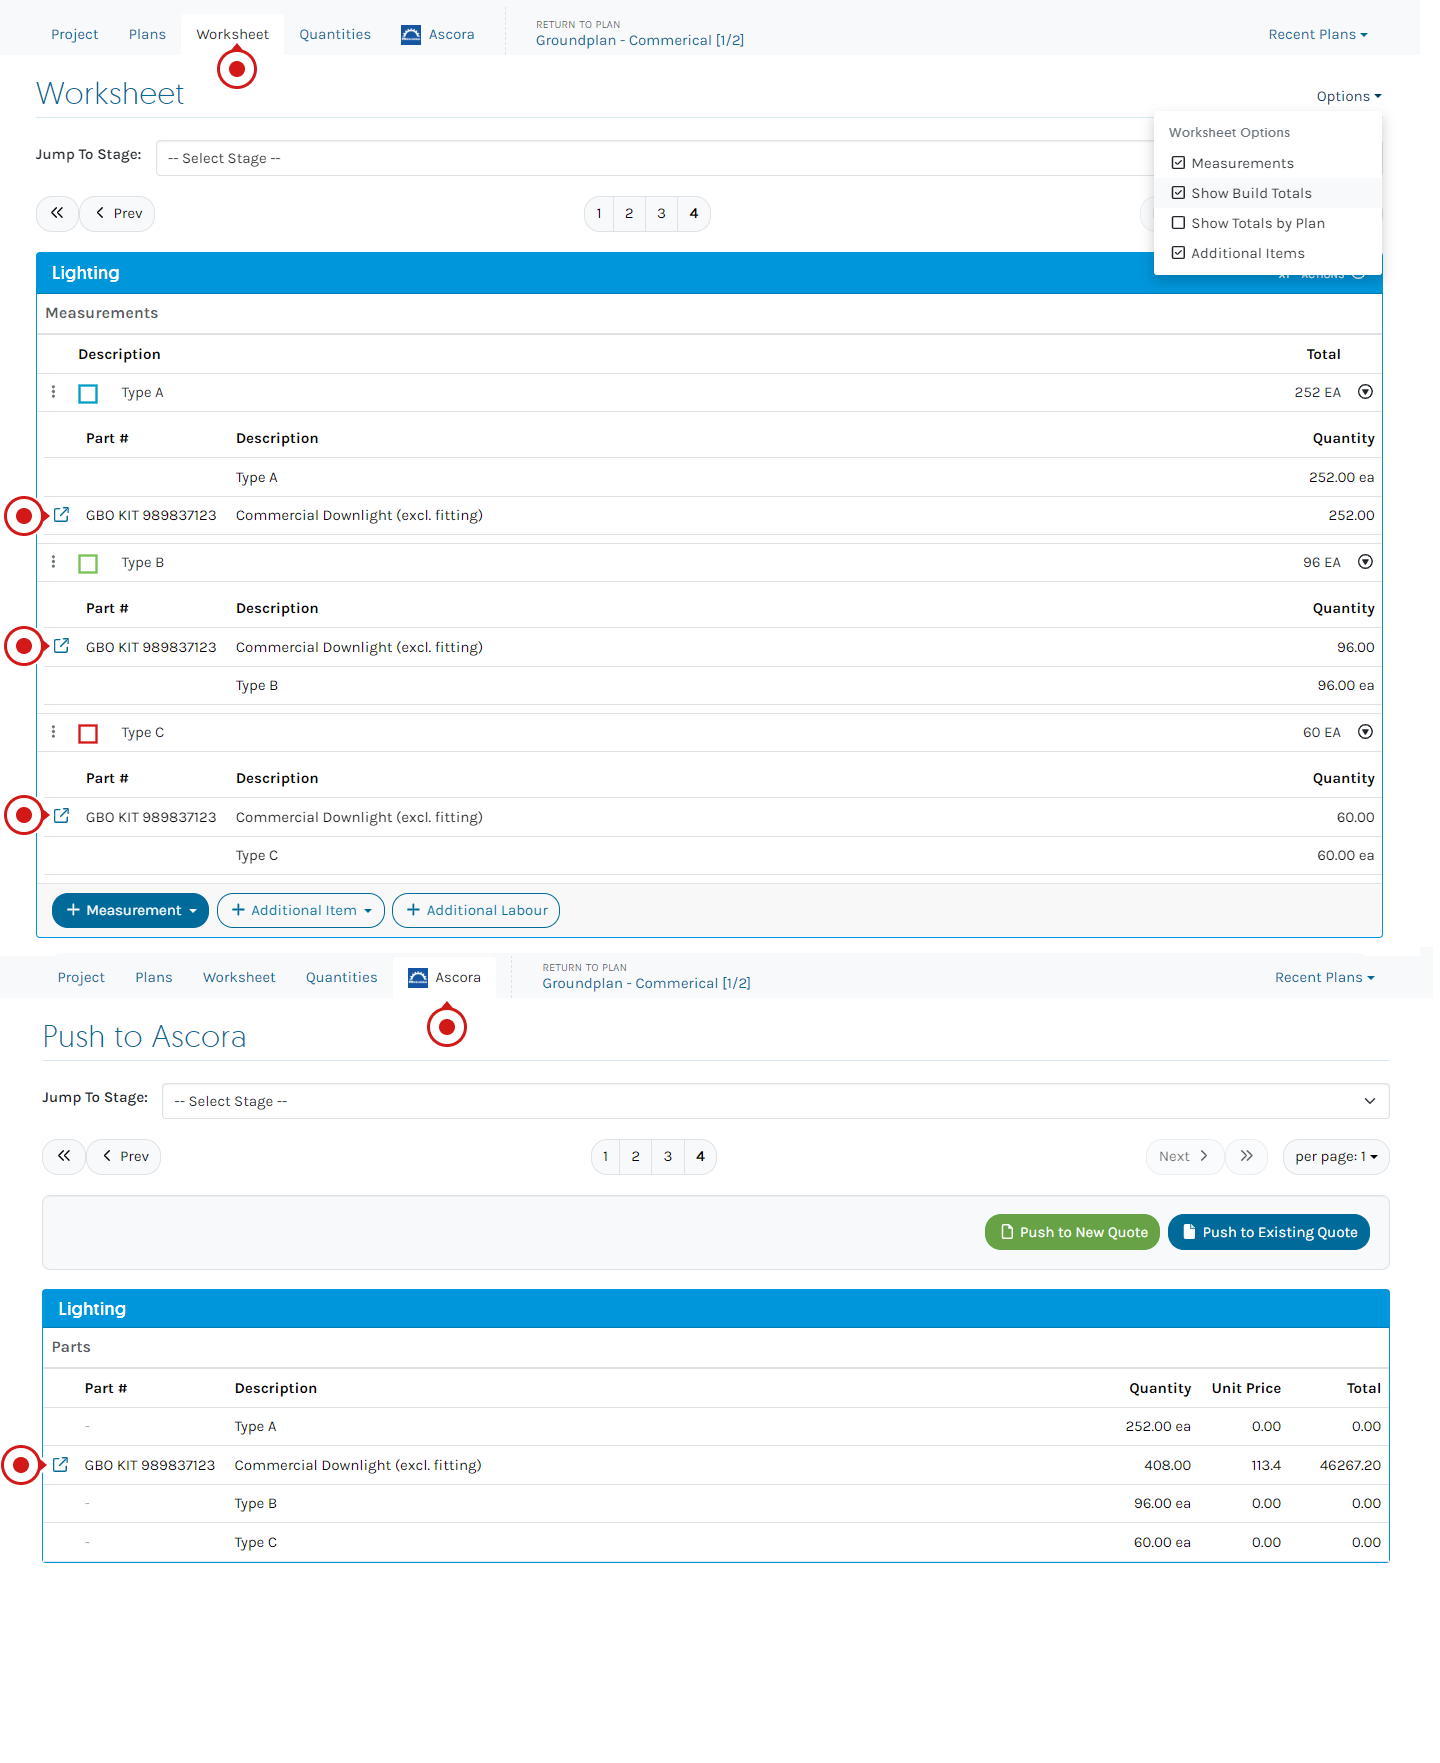The height and width of the screenshot is (1763, 1440).
Task: Click drag handle dots for Type C row
Action: 54,732
